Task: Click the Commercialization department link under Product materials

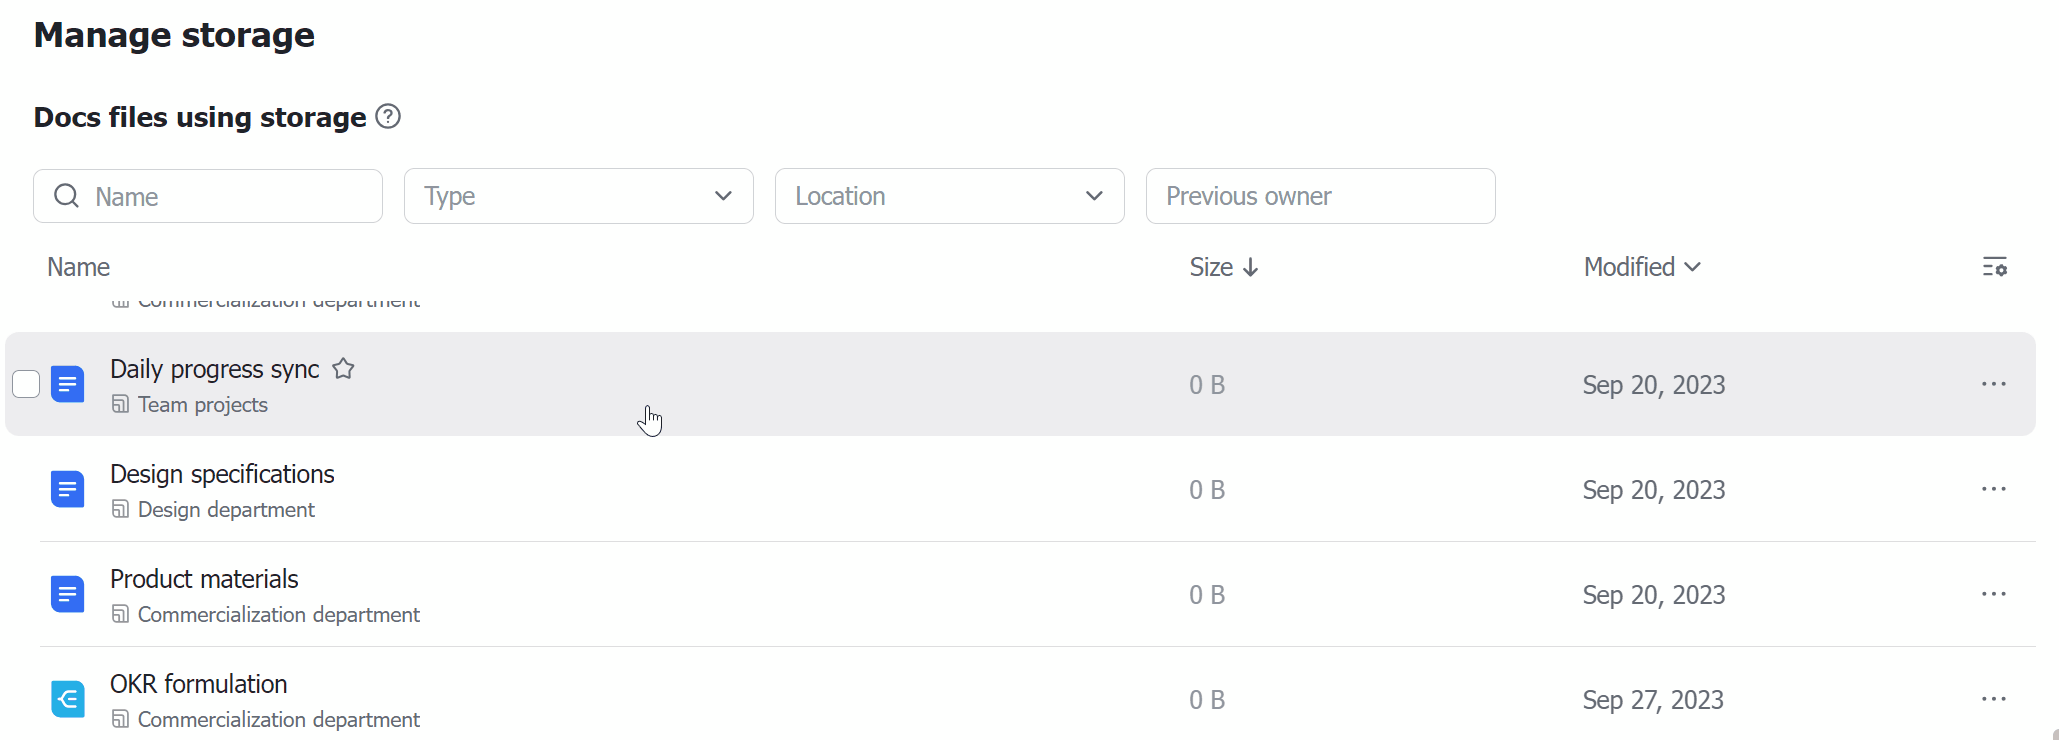Action: click(278, 614)
